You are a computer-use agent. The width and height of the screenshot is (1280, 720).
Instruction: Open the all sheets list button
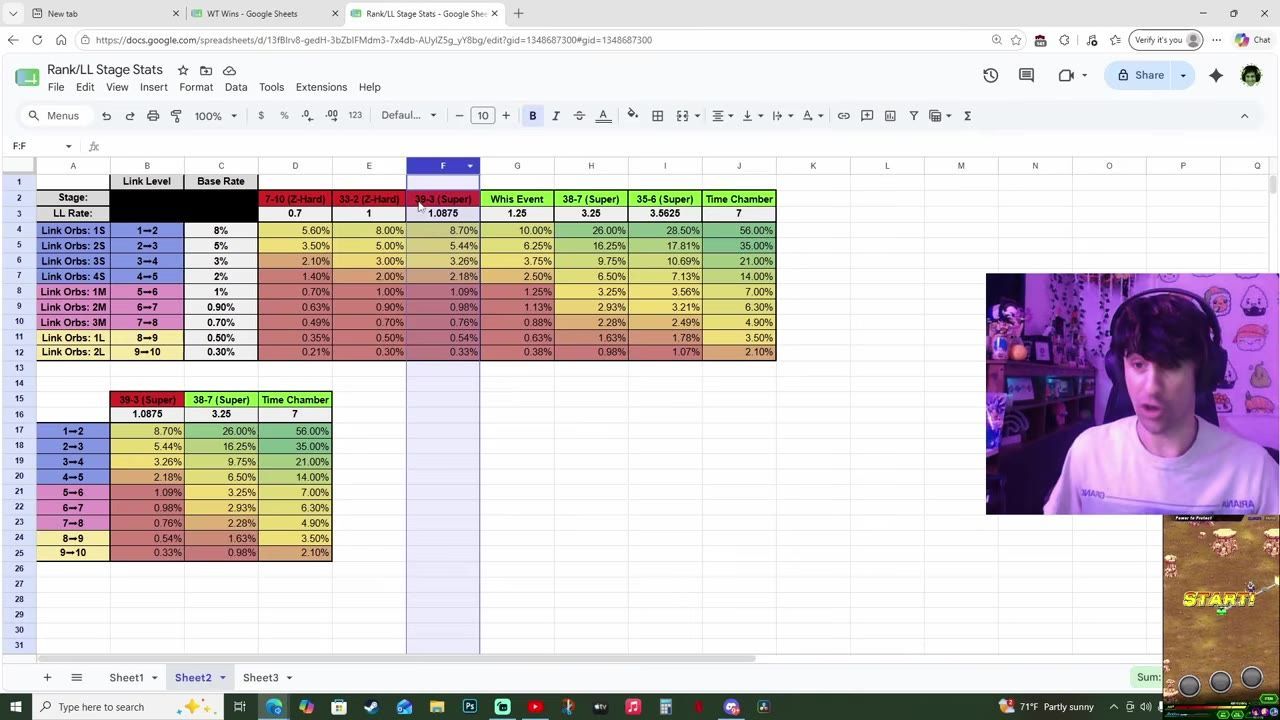[x=76, y=678]
